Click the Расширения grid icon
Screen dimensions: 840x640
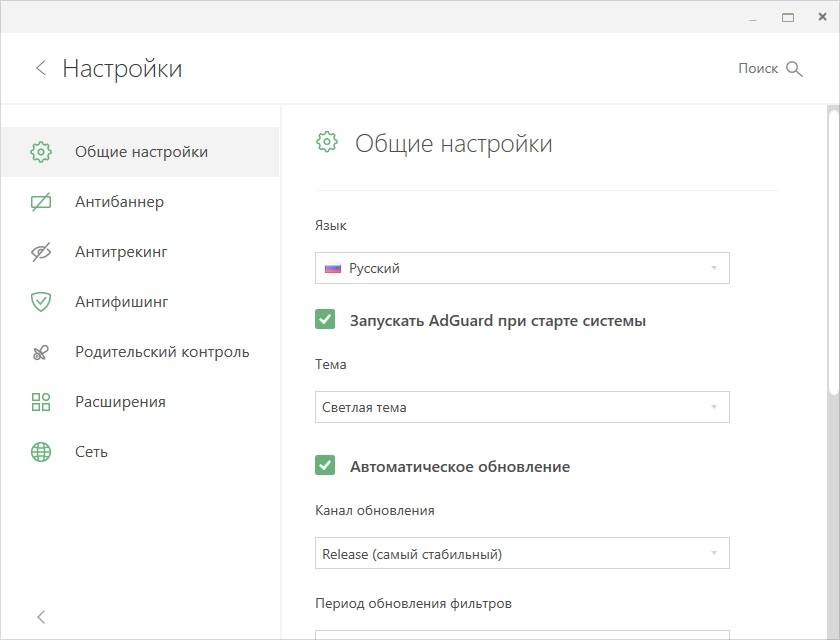pyautogui.click(x=41, y=402)
